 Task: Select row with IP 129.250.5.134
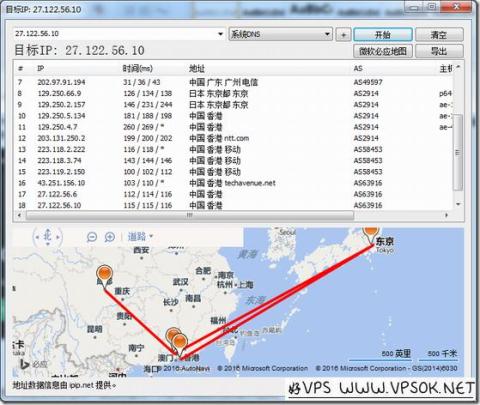pyautogui.click(x=233, y=116)
